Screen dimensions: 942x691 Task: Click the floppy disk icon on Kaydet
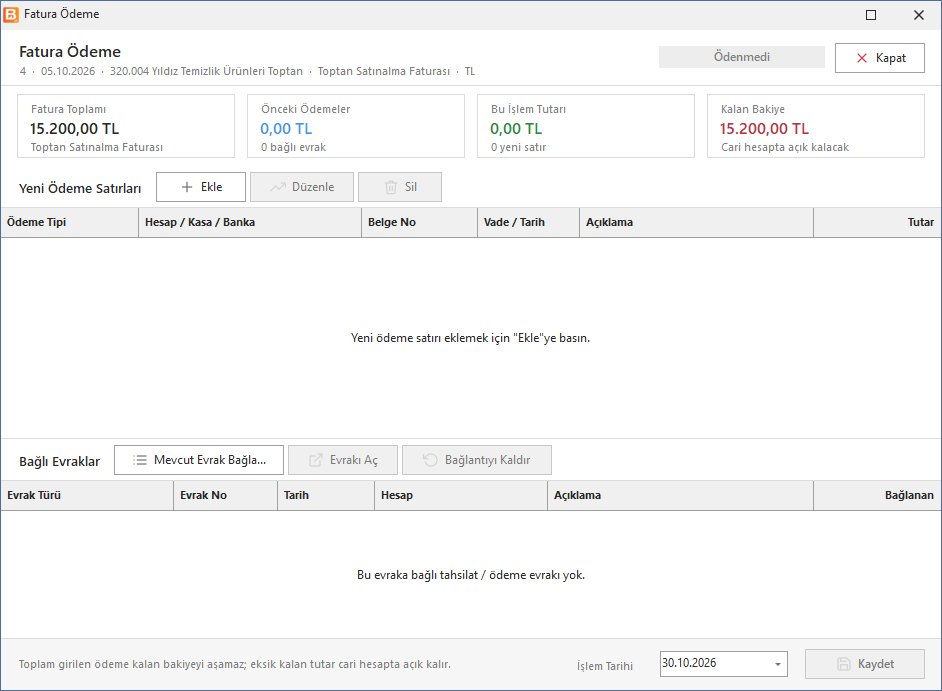point(844,664)
